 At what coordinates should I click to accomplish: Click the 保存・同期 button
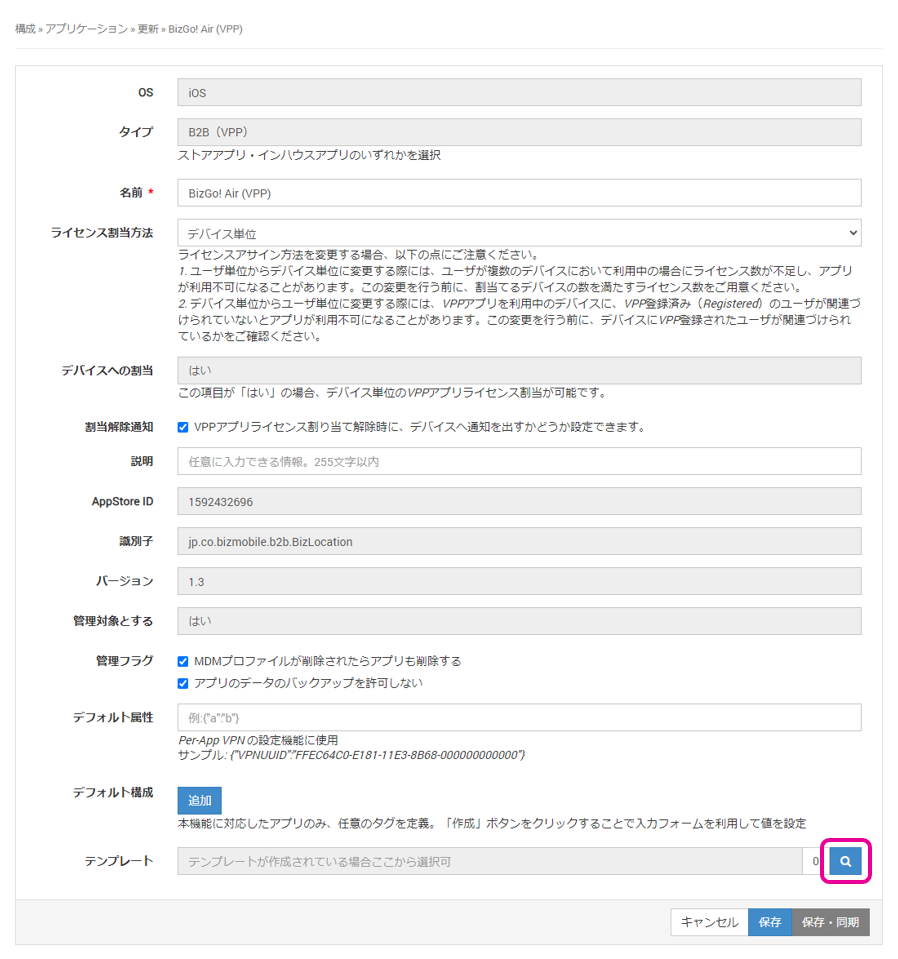tap(830, 922)
